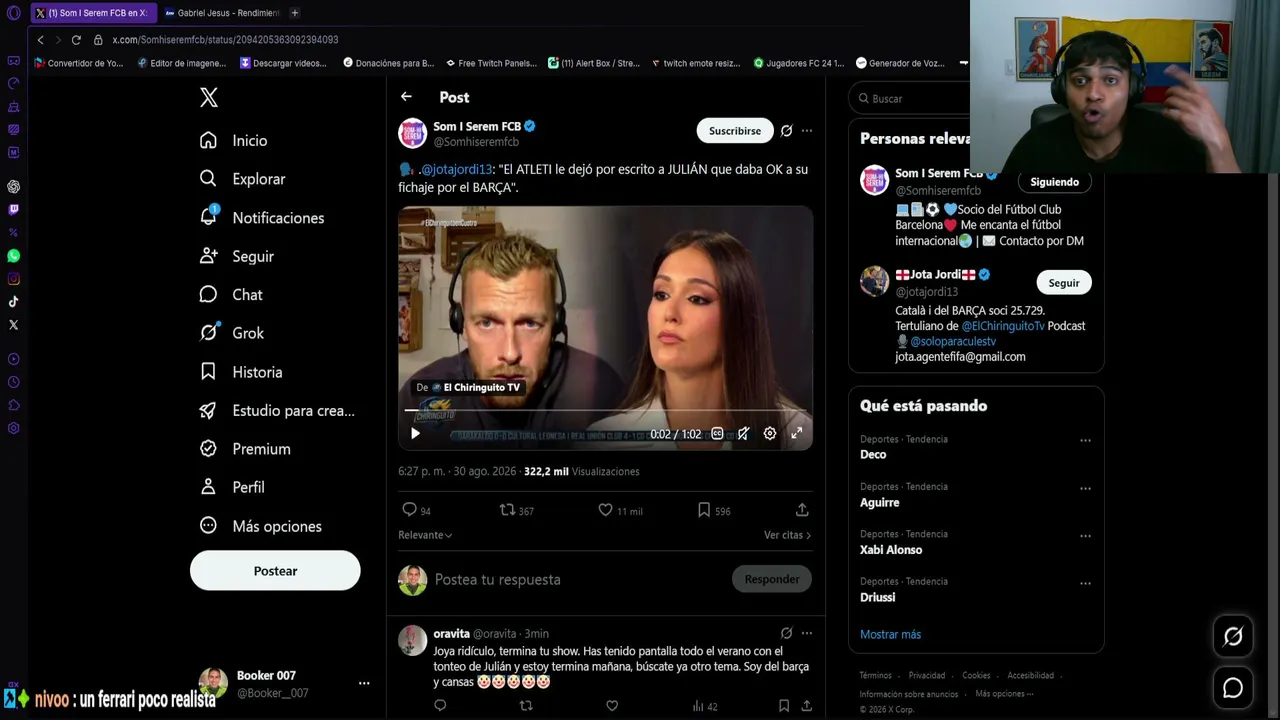Open the X logo home icon
1280x720 pixels.
click(x=208, y=97)
